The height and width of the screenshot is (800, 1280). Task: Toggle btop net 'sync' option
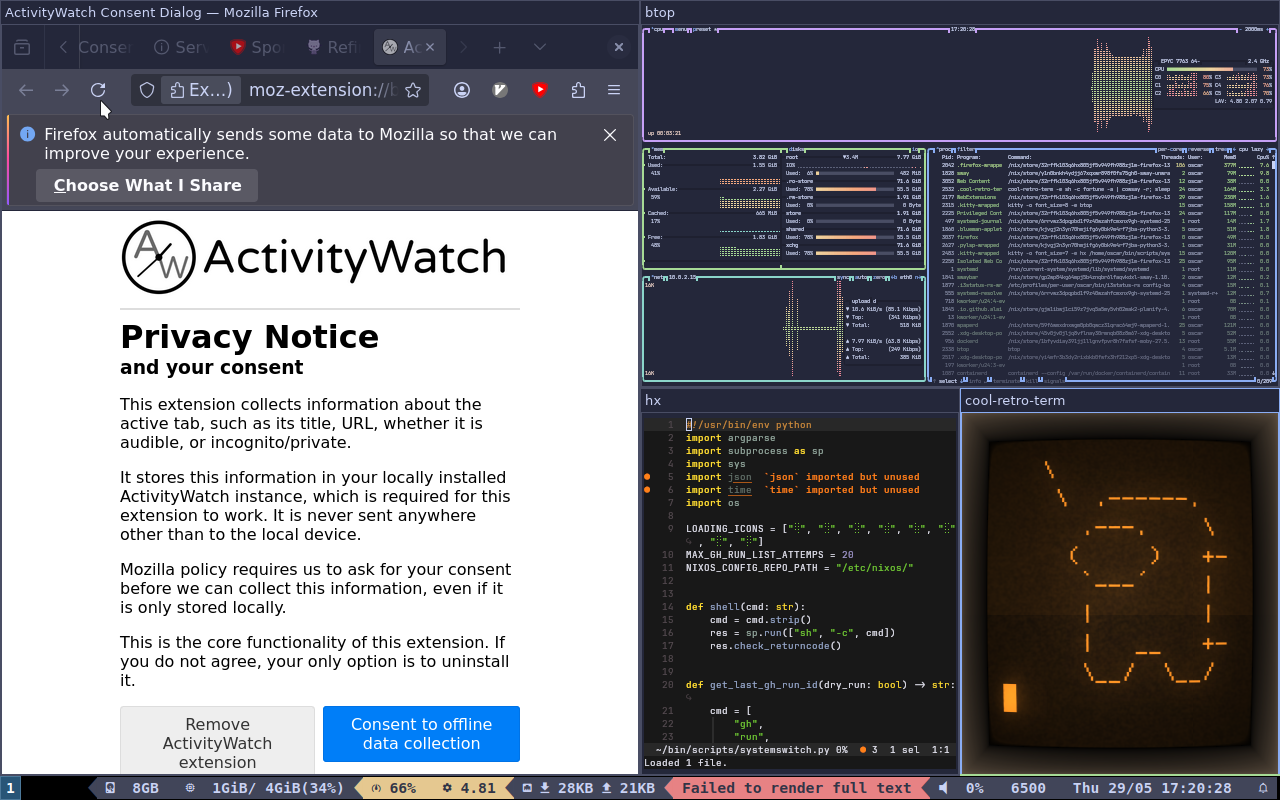point(842,278)
